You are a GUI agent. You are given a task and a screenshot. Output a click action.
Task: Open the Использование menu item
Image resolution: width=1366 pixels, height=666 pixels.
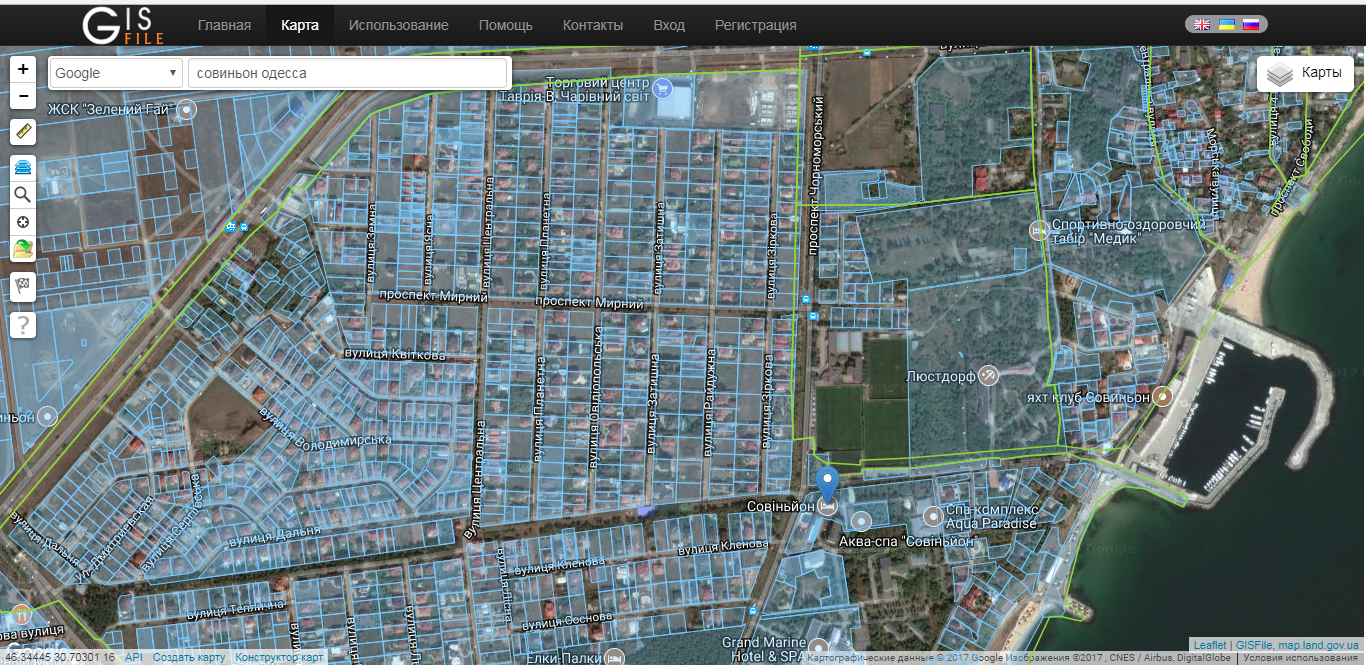pyautogui.click(x=398, y=25)
